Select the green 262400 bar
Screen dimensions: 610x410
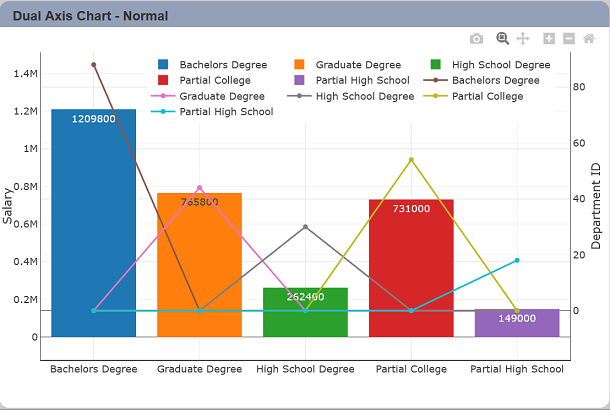click(x=305, y=312)
